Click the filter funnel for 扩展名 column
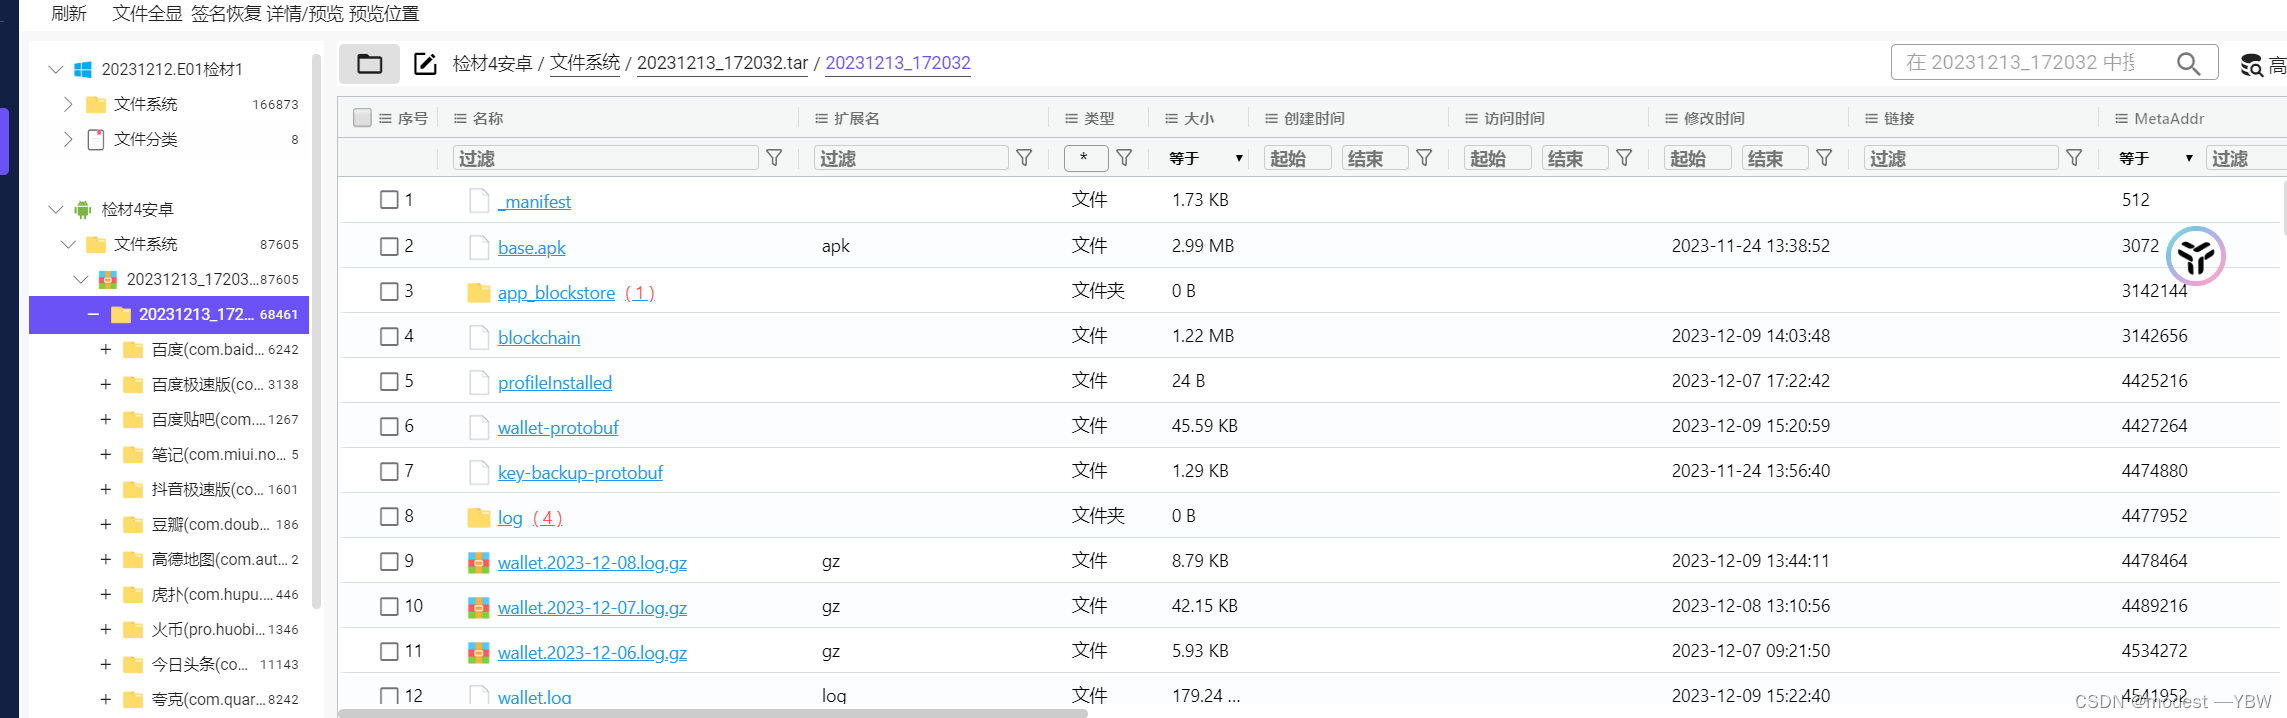Image resolution: width=2287 pixels, height=718 pixels. click(x=1024, y=158)
